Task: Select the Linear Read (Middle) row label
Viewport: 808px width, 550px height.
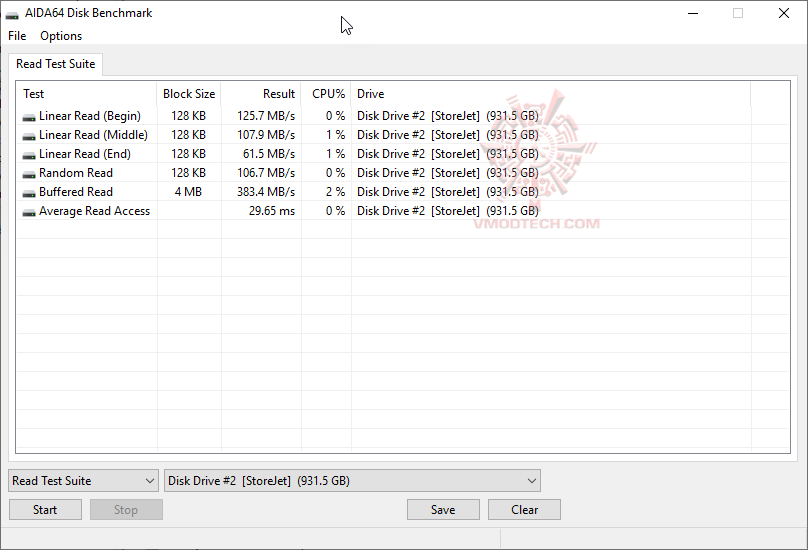Action: coord(93,135)
